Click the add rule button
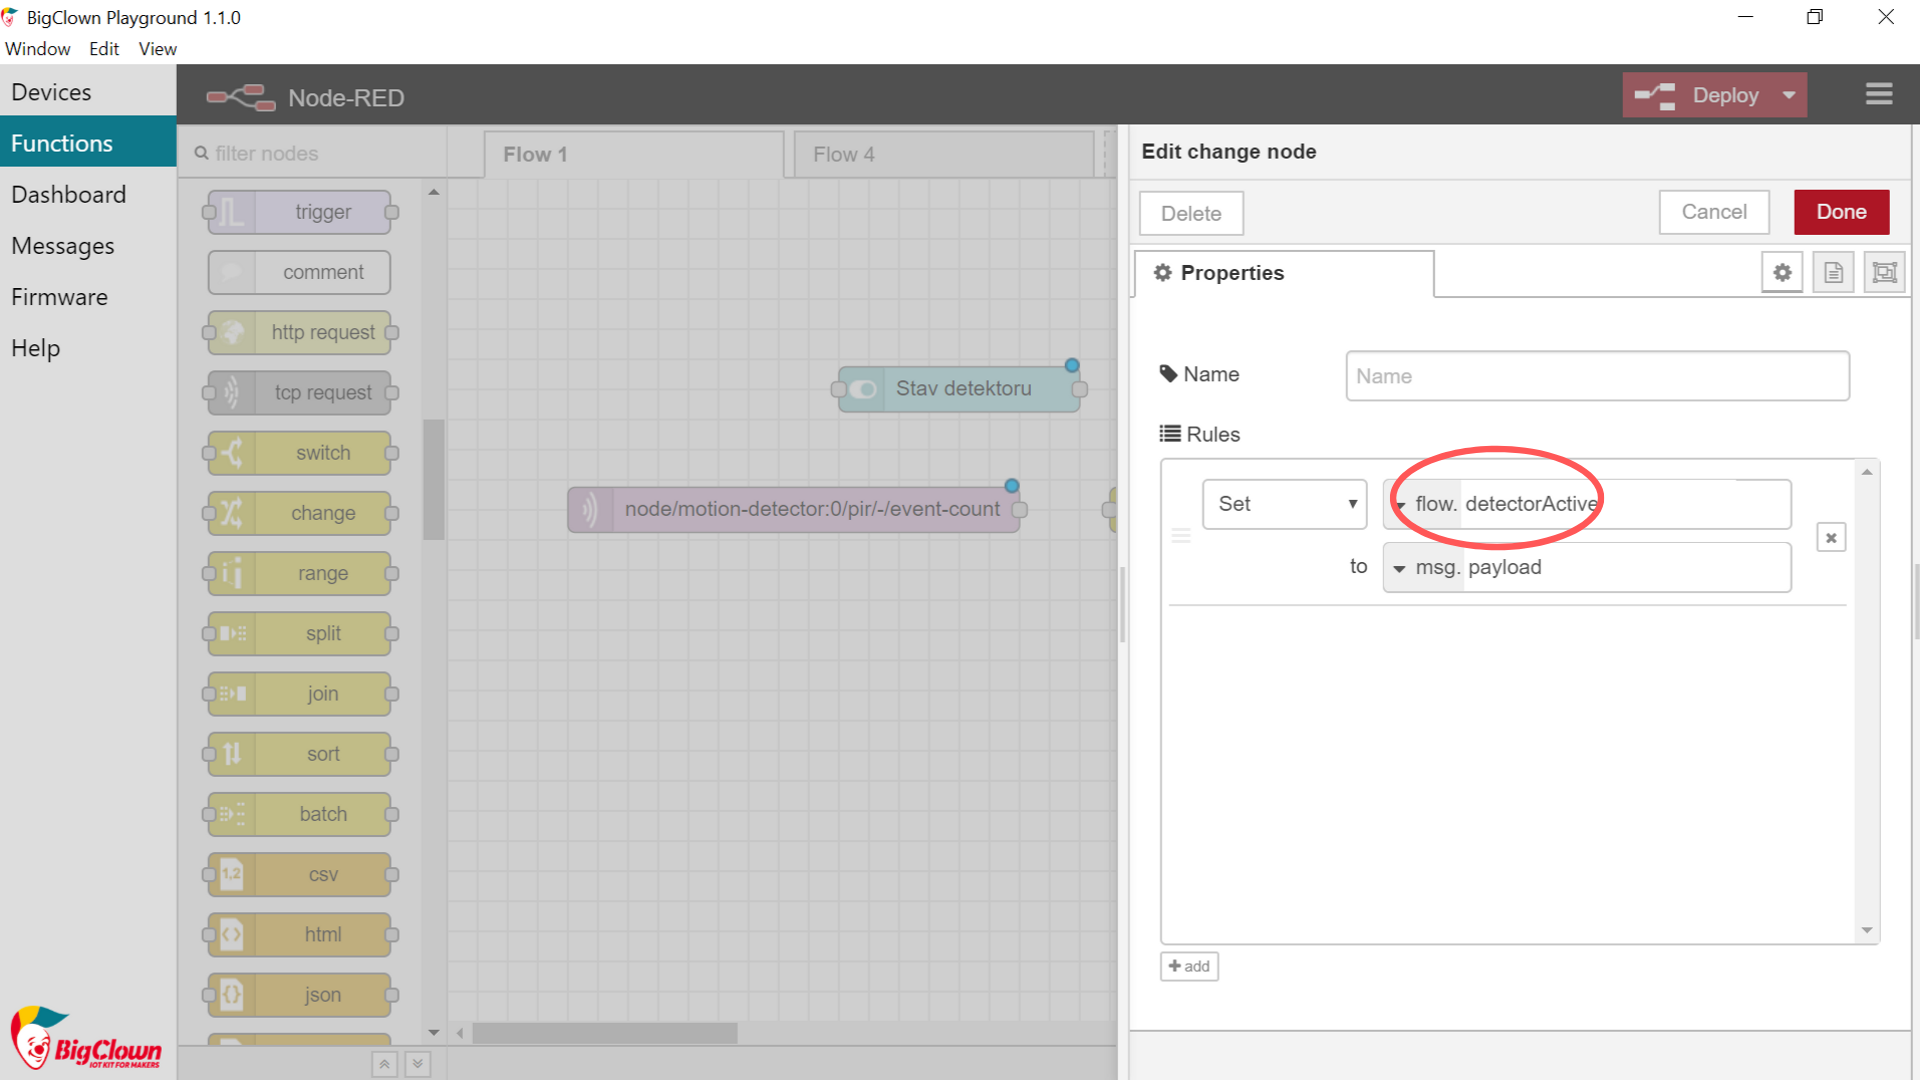The height and width of the screenshot is (1080, 1920). pyautogui.click(x=1189, y=966)
